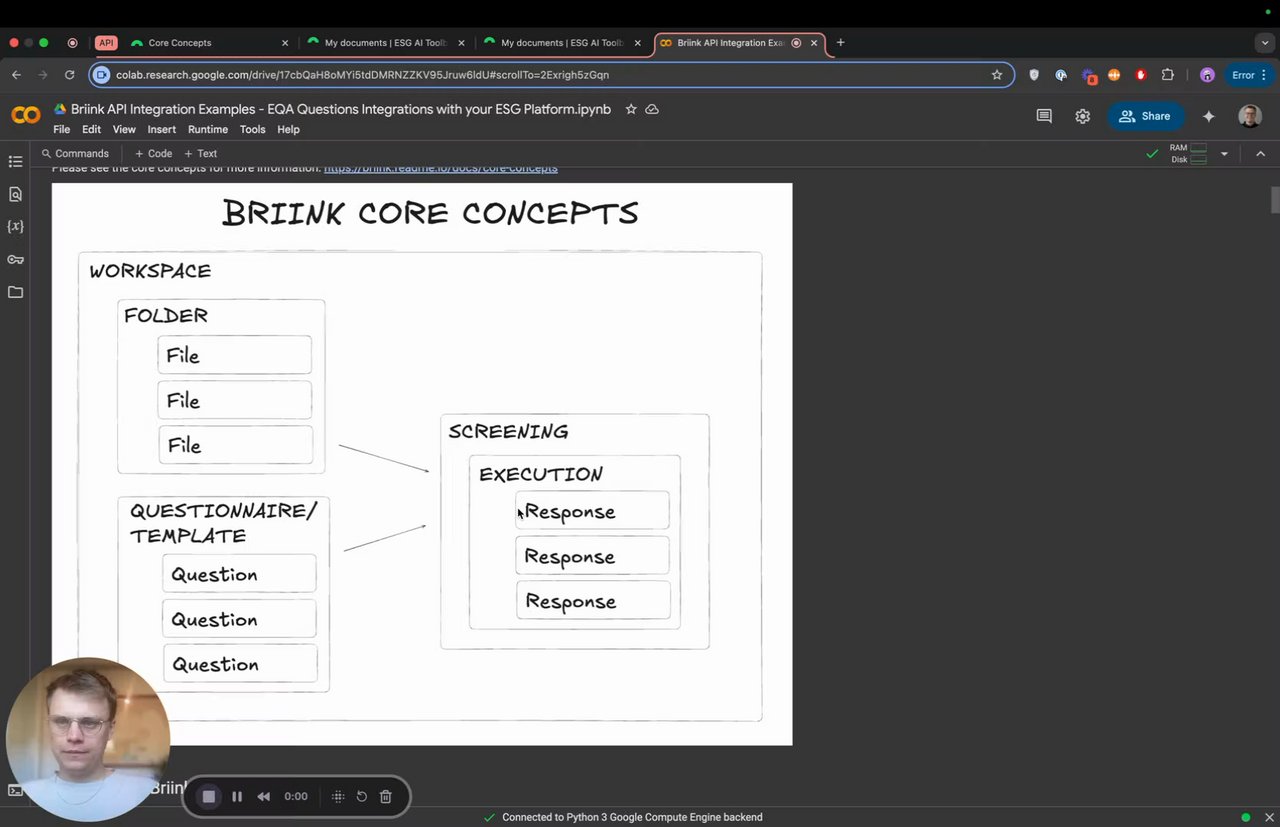This screenshot has width=1280, height=827.
Task: Add a Code cell
Action: point(153,154)
